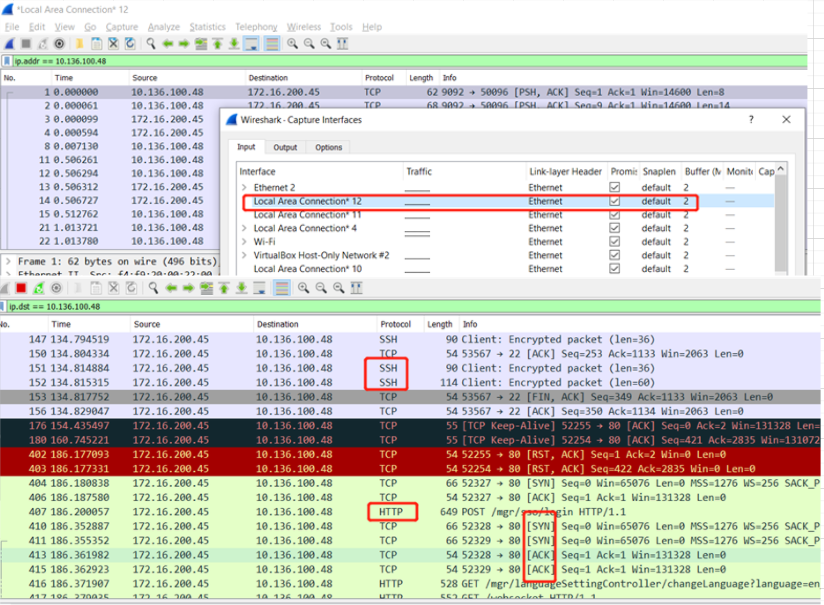
Task: Save the capture file from the top toolbar
Action: coord(97,44)
